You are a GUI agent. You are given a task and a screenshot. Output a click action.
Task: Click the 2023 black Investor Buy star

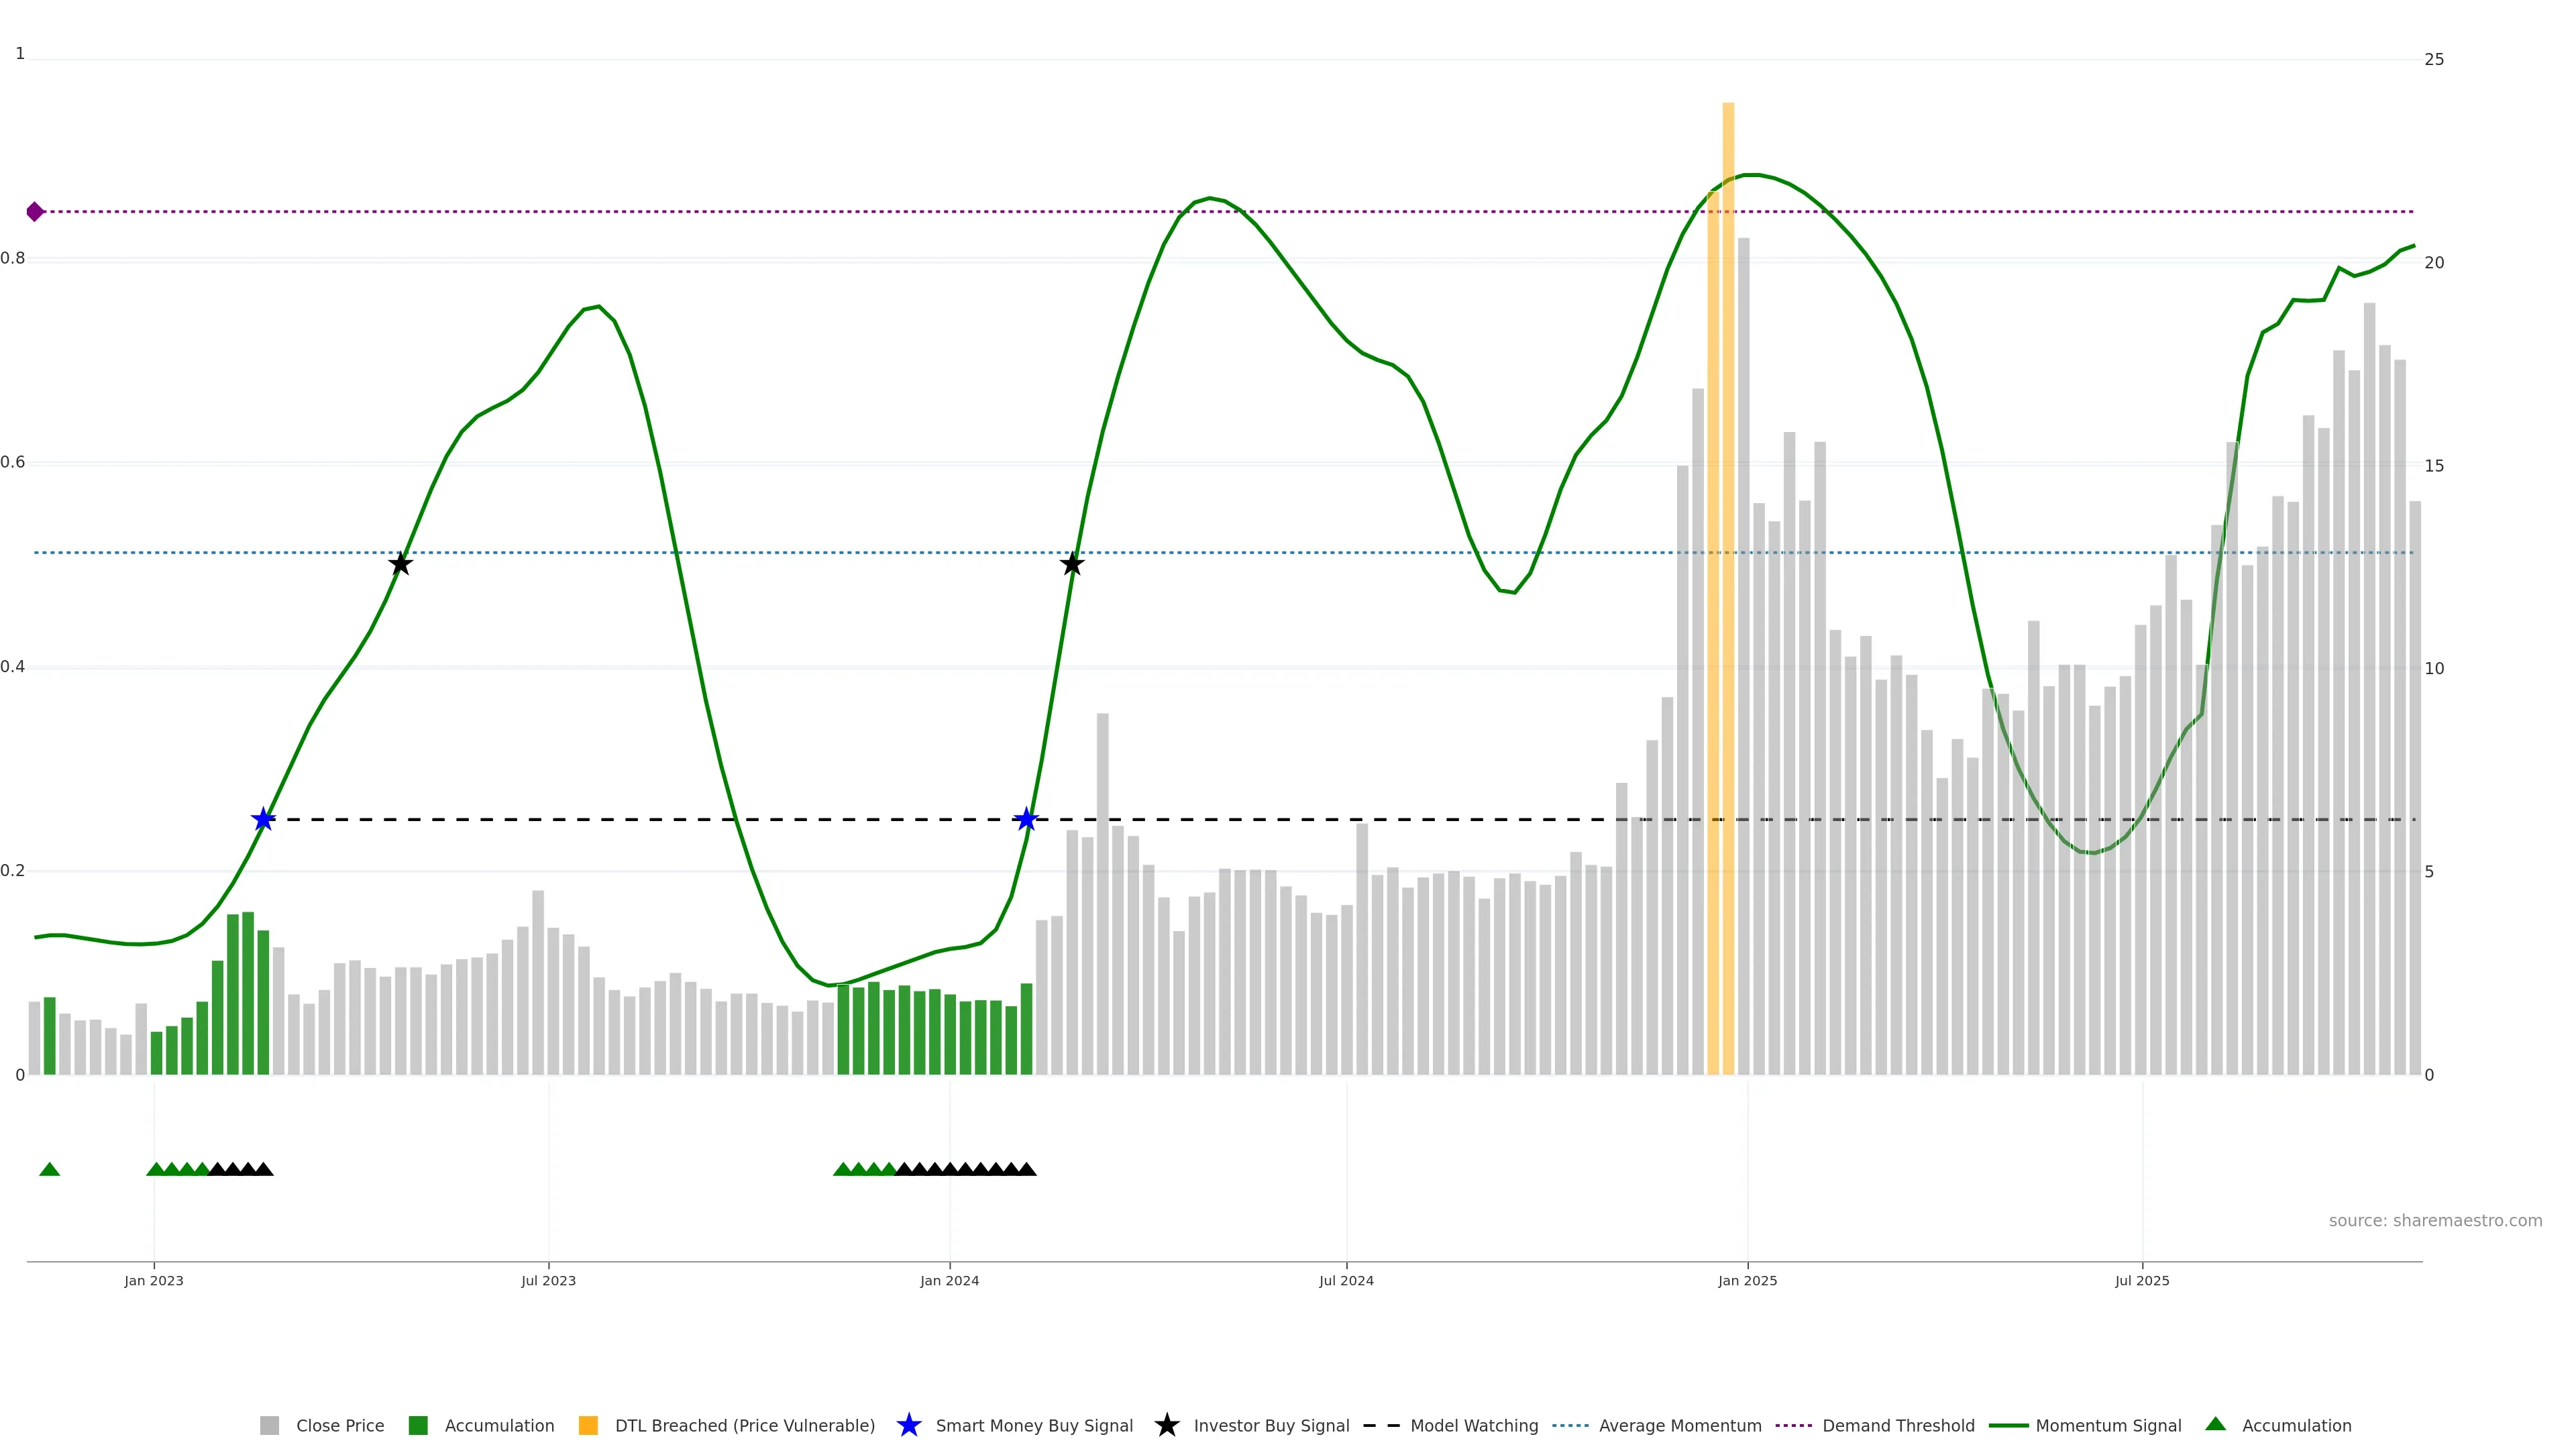pos(400,564)
